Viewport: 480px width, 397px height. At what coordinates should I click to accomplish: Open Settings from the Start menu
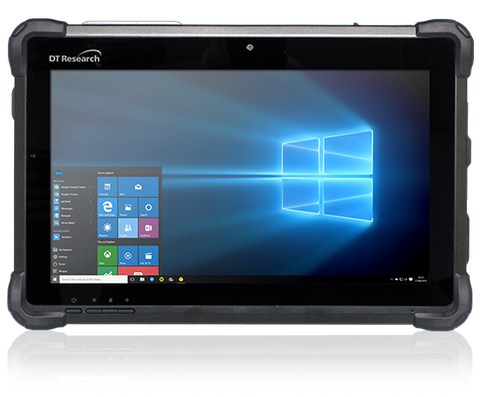coord(60,257)
